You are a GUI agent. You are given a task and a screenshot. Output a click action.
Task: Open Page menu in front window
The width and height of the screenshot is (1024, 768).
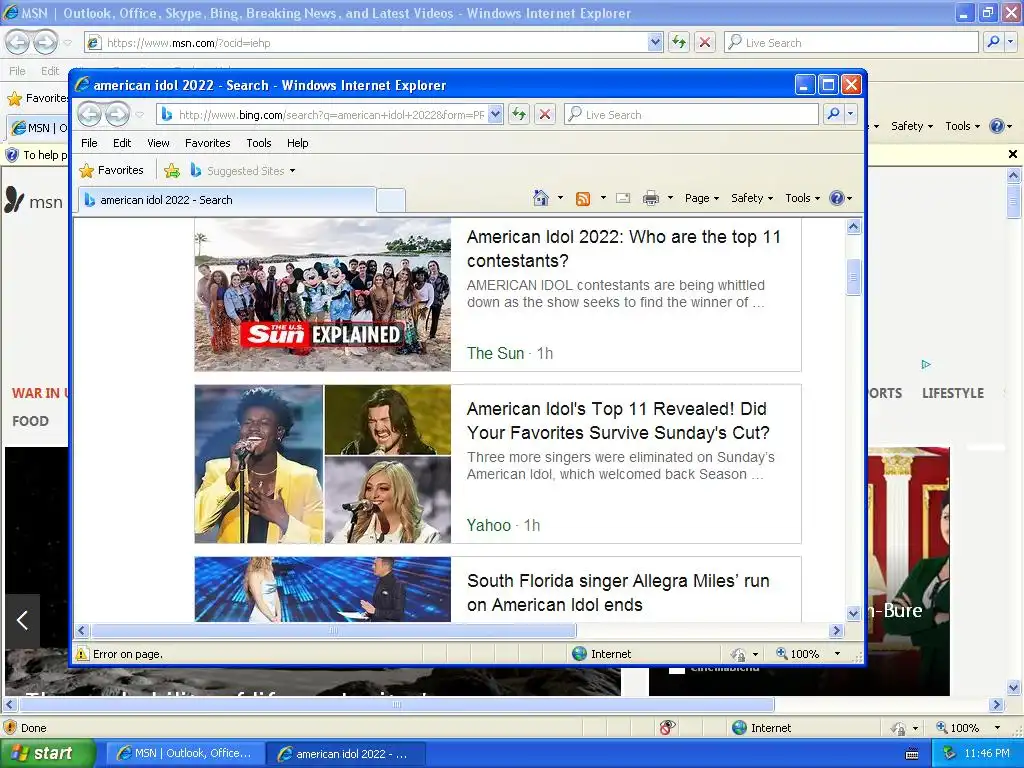coord(701,198)
